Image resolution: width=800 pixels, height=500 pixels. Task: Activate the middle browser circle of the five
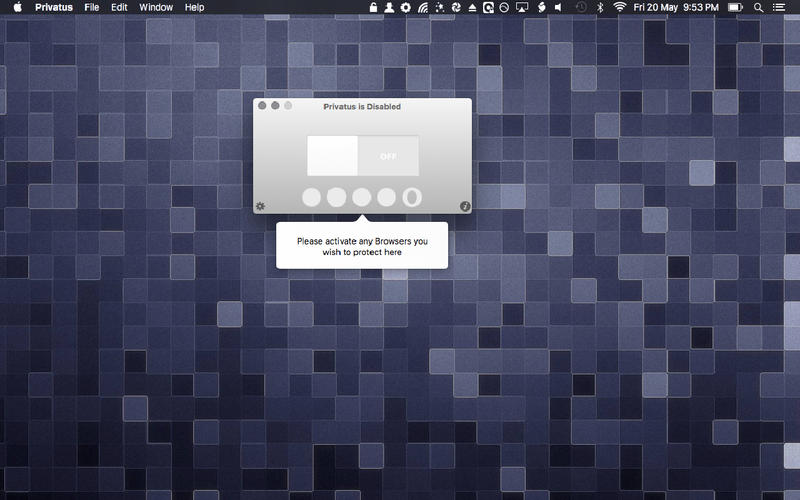pos(362,197)
